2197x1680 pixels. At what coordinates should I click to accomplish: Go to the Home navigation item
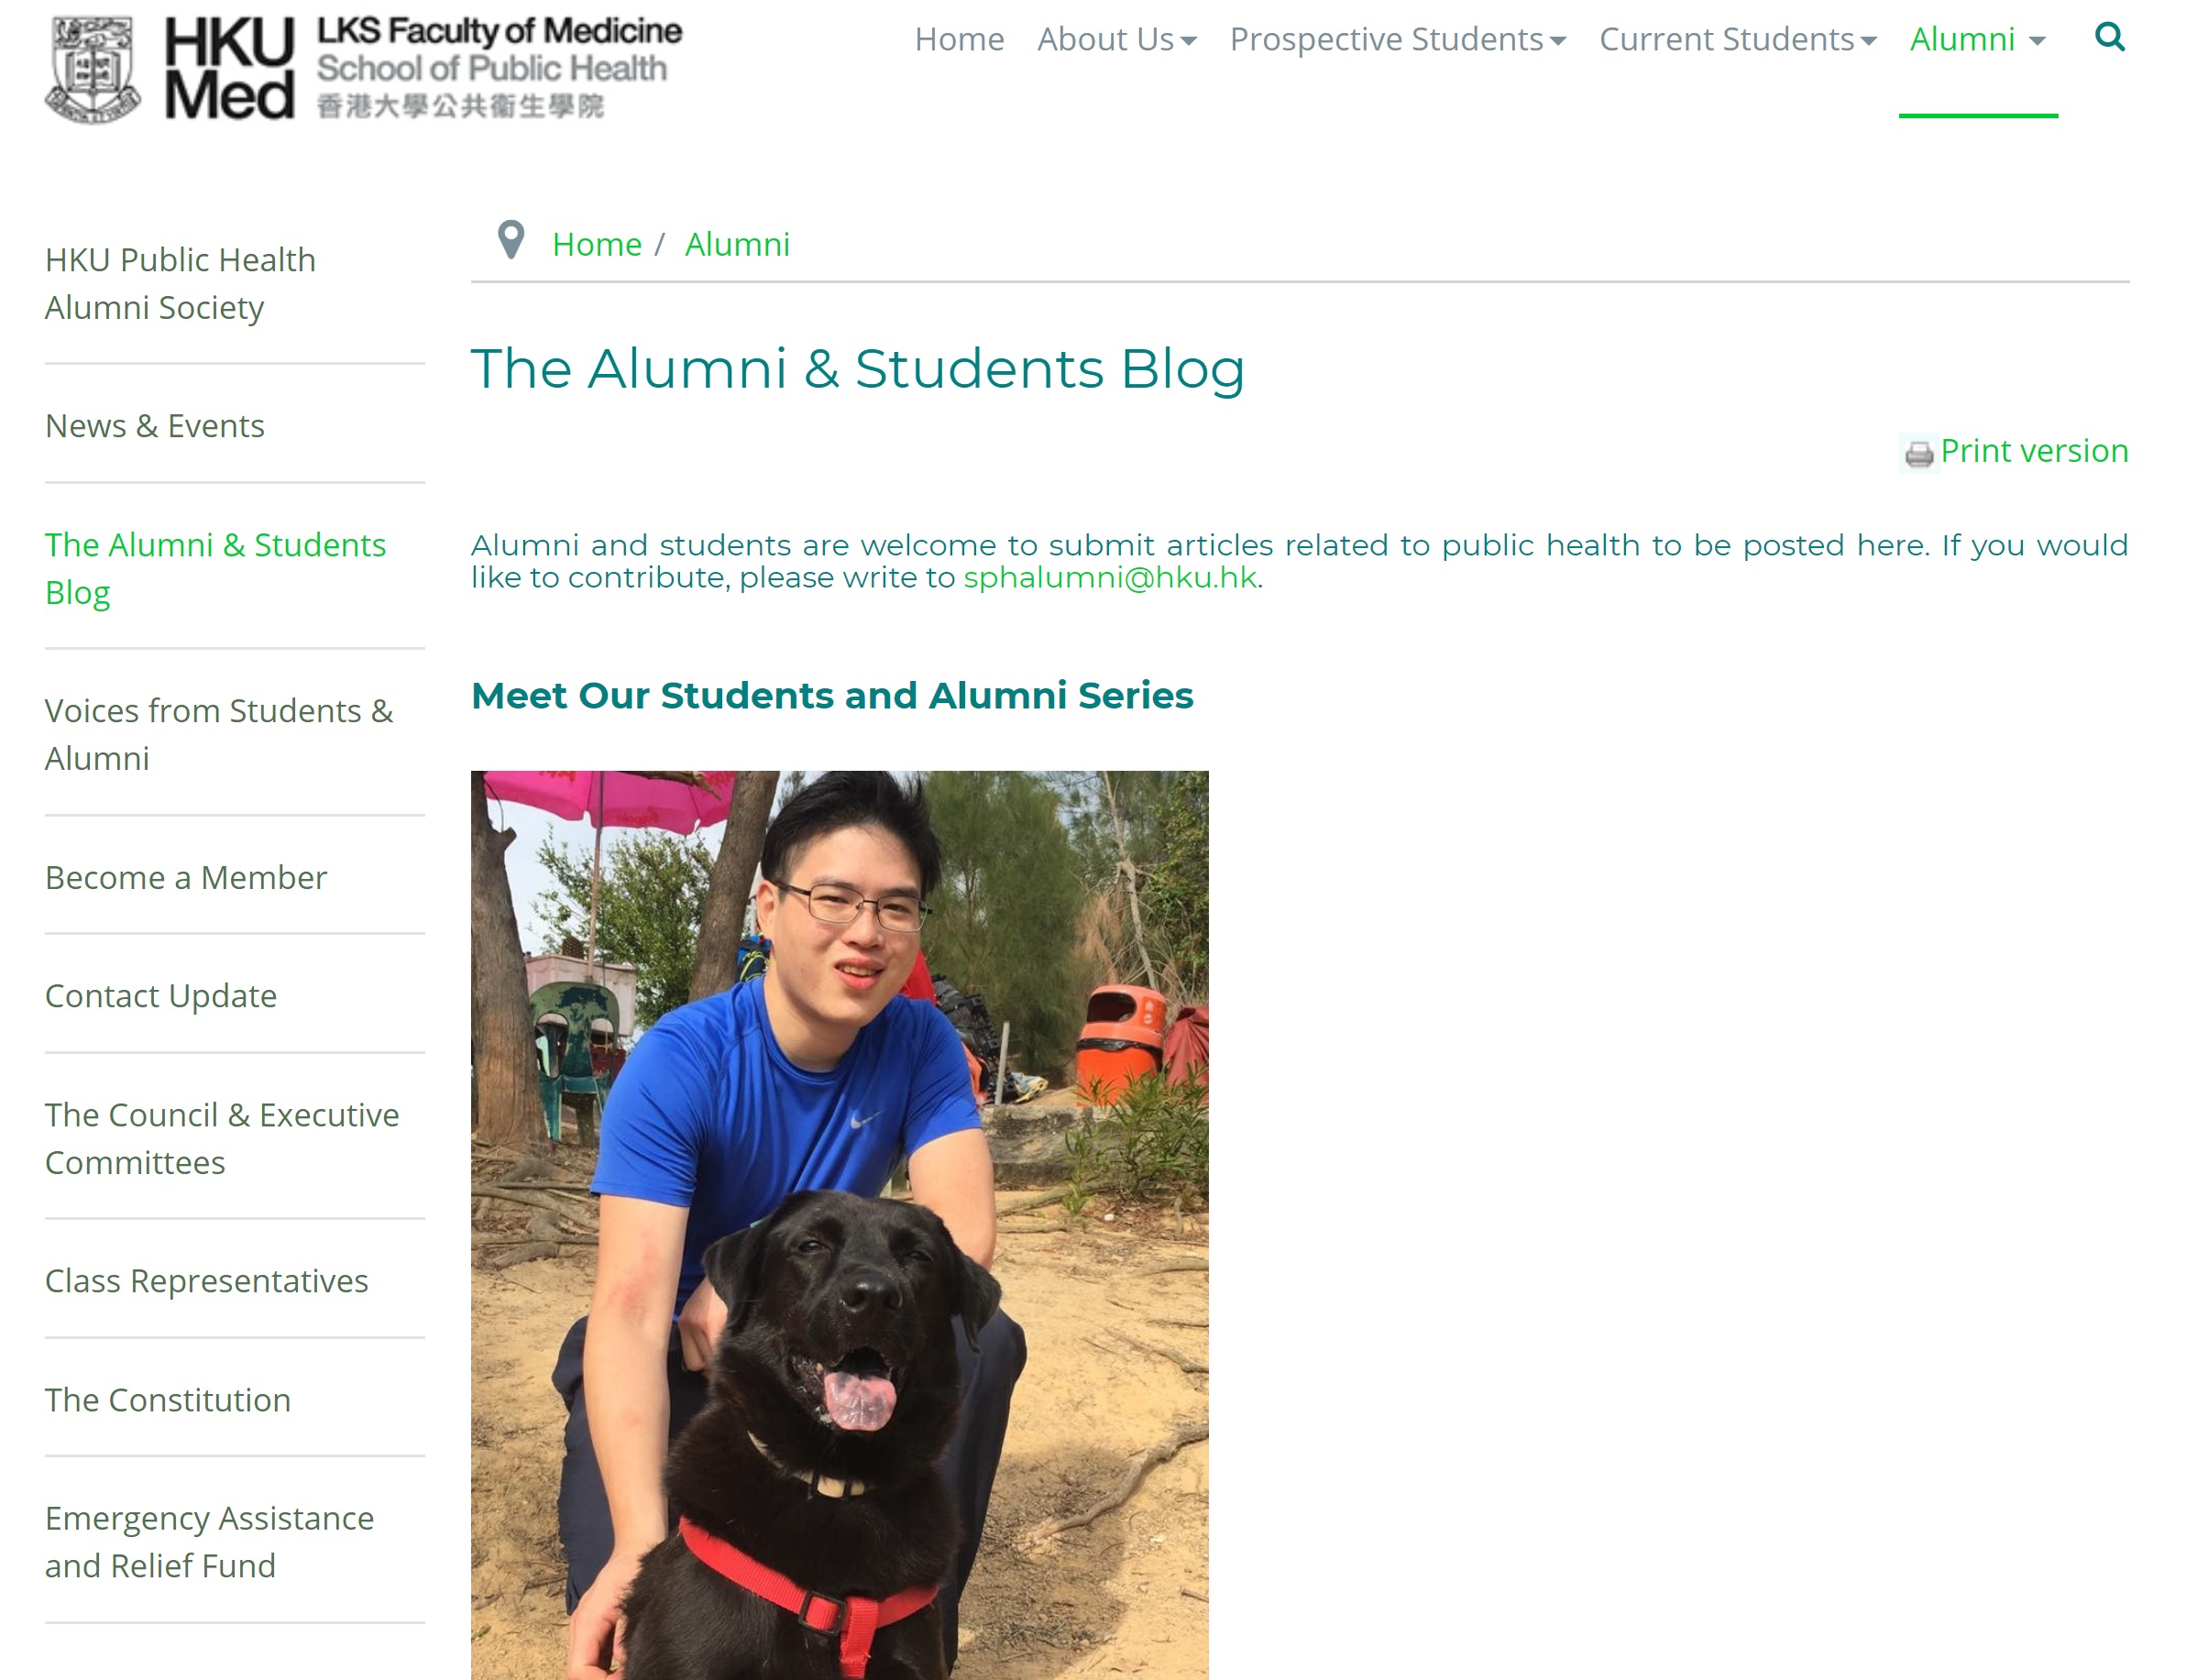tap(959, 39)
